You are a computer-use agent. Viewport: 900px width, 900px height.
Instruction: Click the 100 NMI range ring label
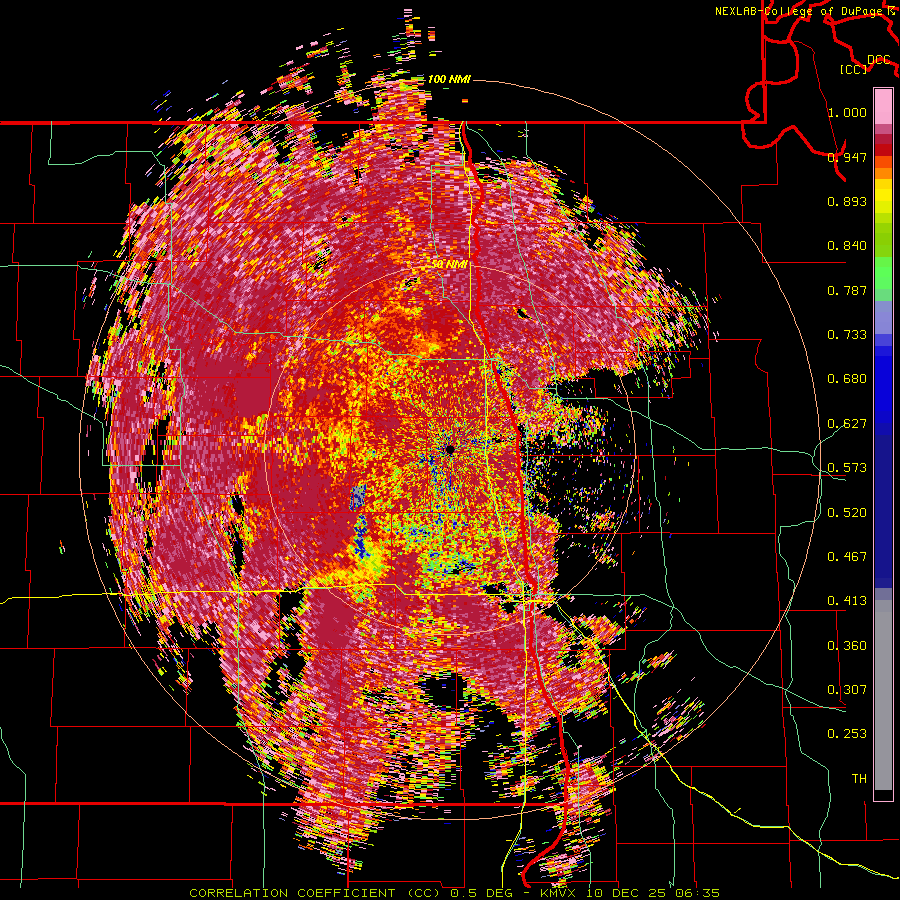pyautogui.click(x=449, y=79)
